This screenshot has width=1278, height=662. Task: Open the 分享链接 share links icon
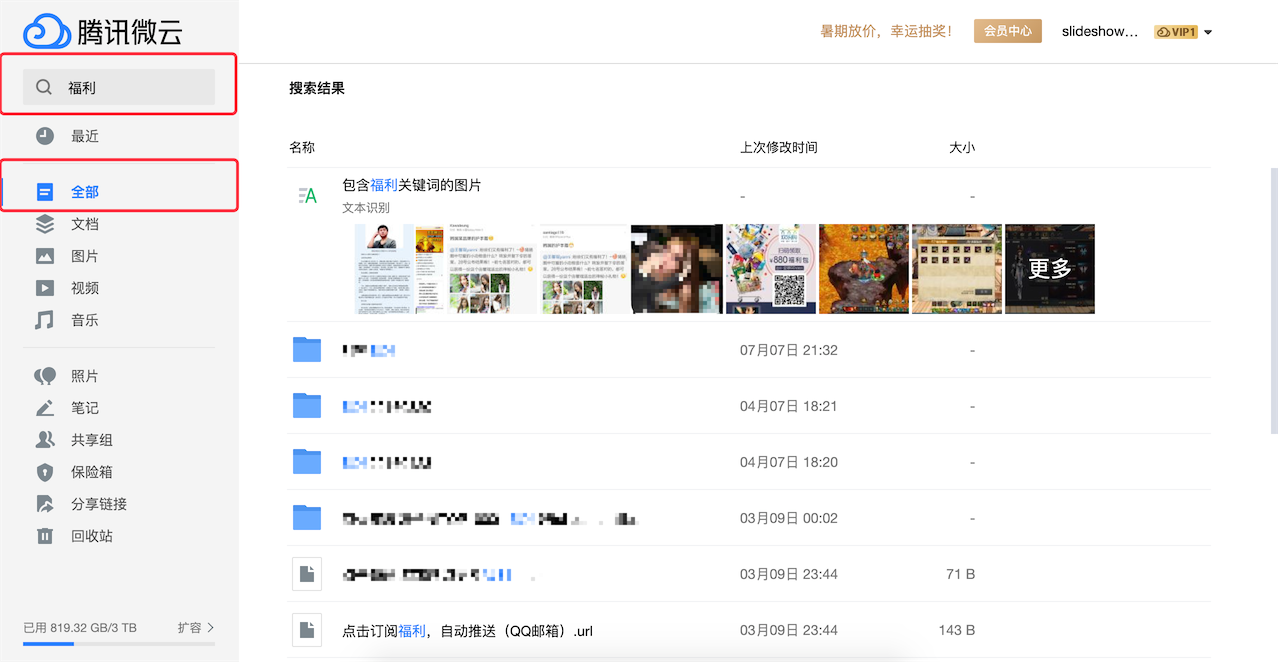(45, 504)
